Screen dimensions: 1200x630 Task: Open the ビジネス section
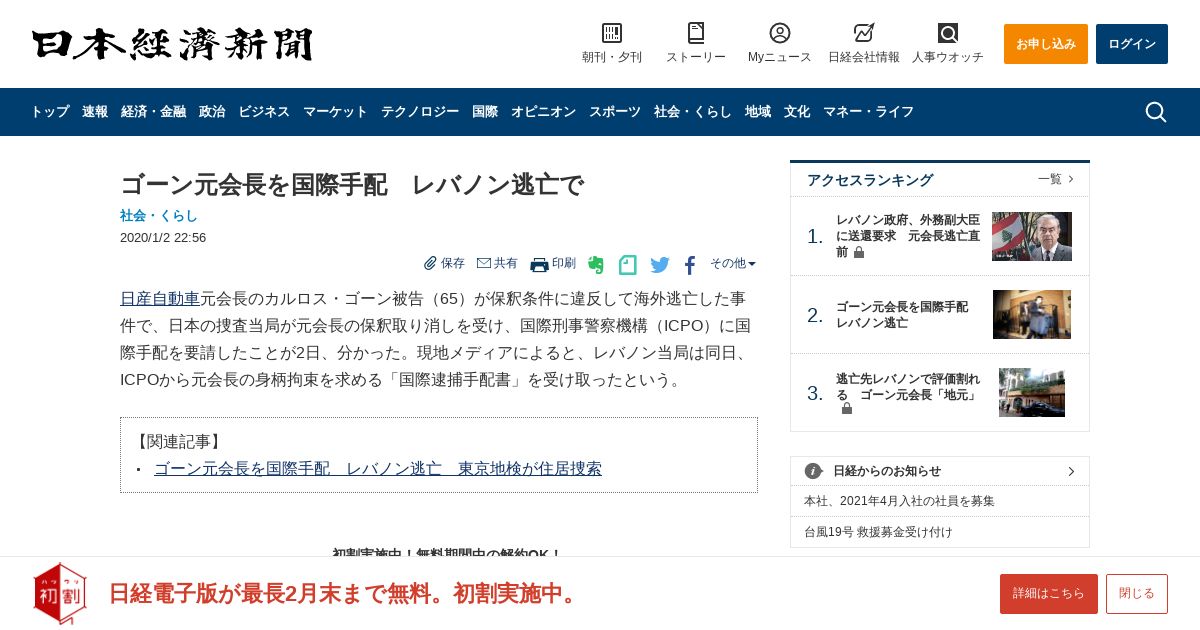point(264,112)
